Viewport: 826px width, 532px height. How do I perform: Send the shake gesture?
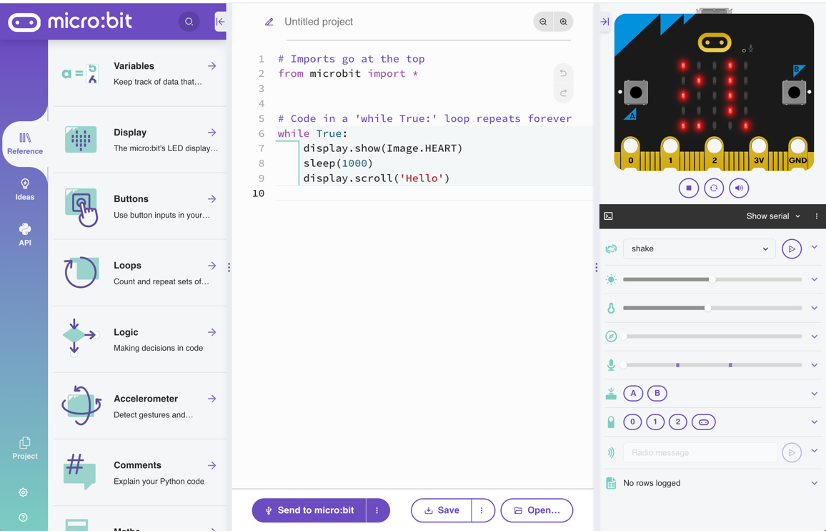[x=792, y=249]
